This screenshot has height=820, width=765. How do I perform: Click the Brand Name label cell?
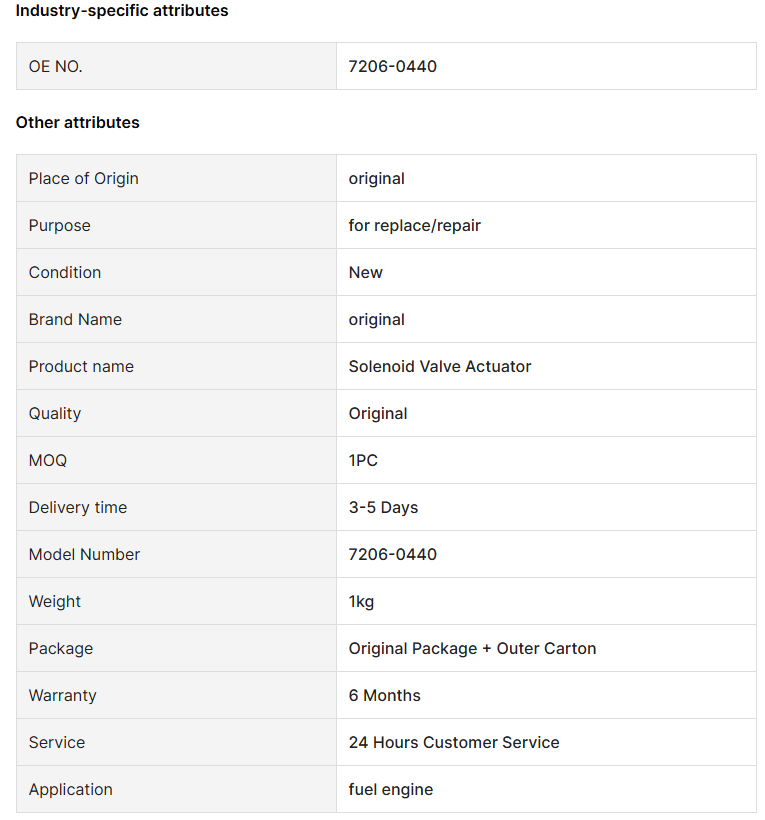(176, 319)
